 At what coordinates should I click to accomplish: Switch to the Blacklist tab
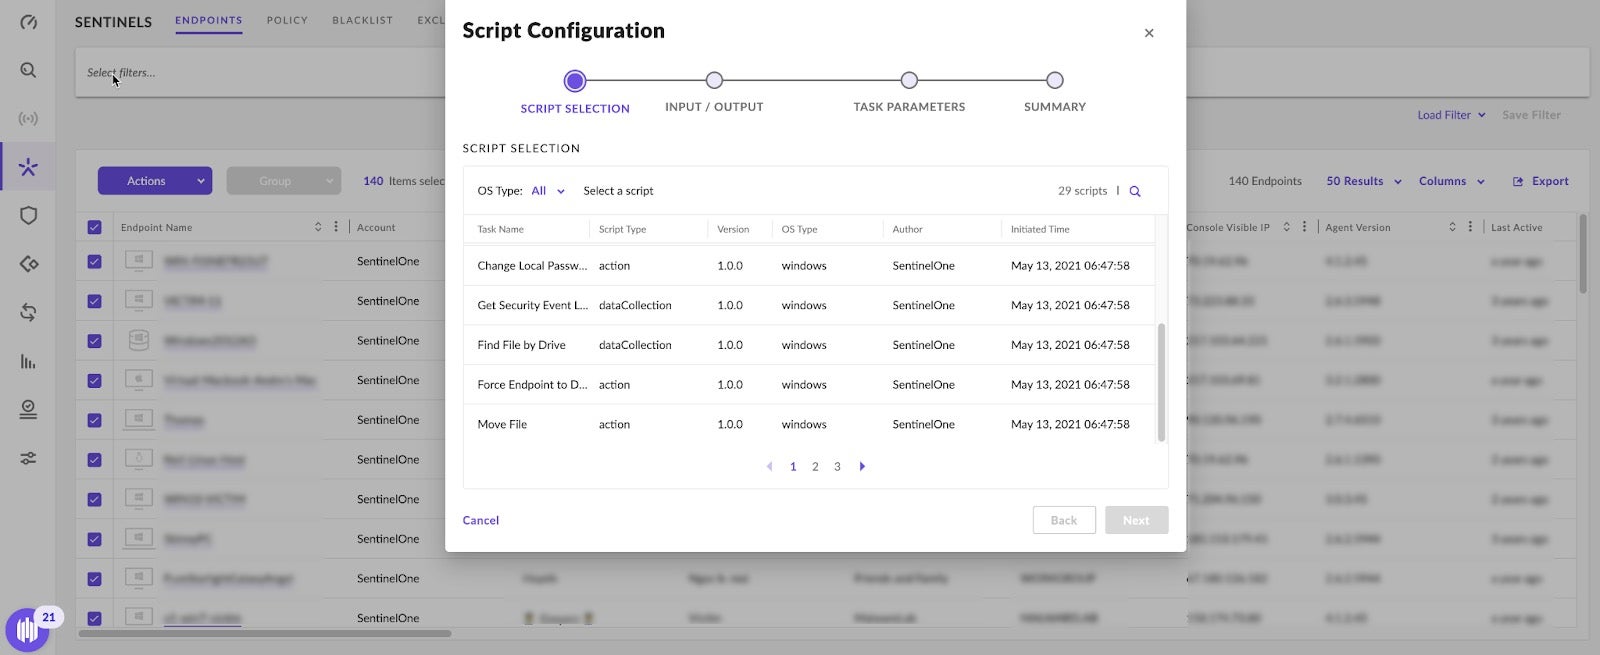[362, 20]
